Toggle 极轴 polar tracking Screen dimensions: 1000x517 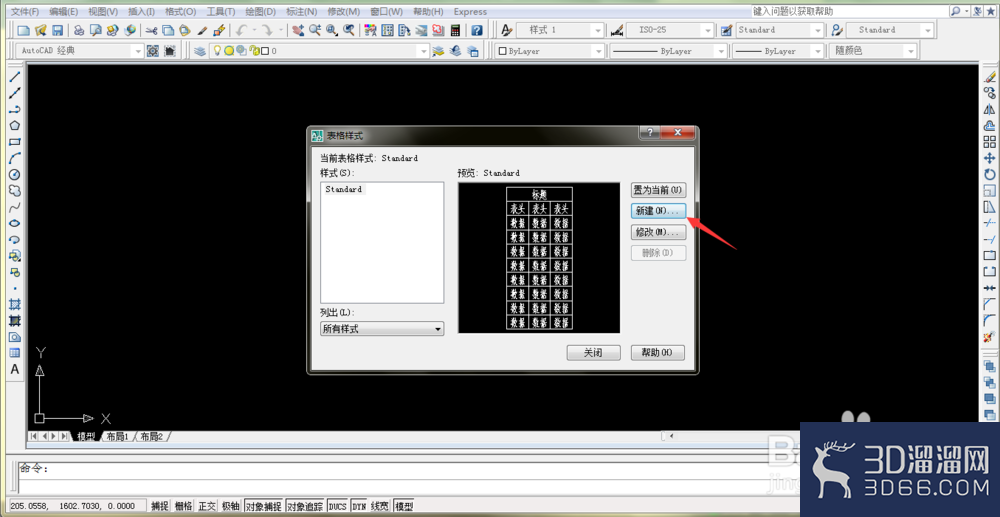[230, 506]
